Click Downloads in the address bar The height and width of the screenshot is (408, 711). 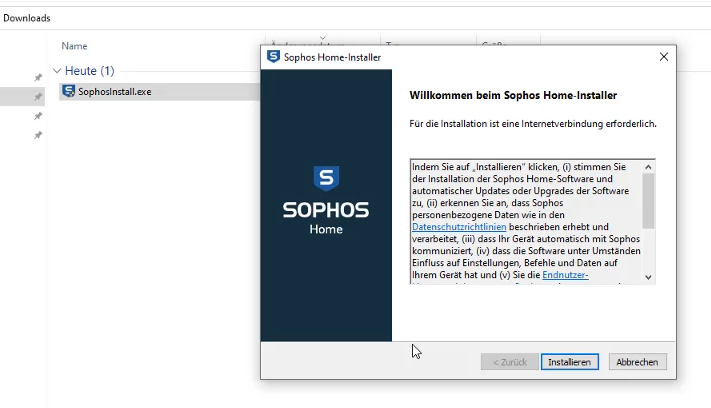[x=27, y=18]
